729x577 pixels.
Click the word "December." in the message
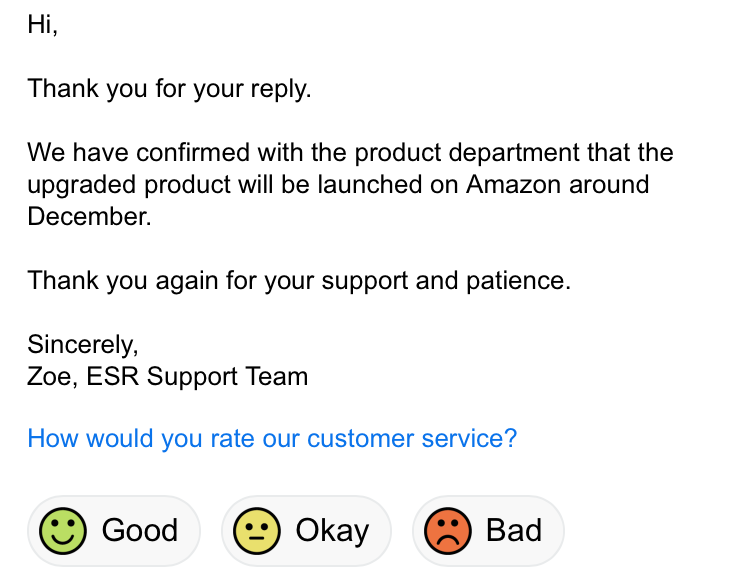pos(90,217)
